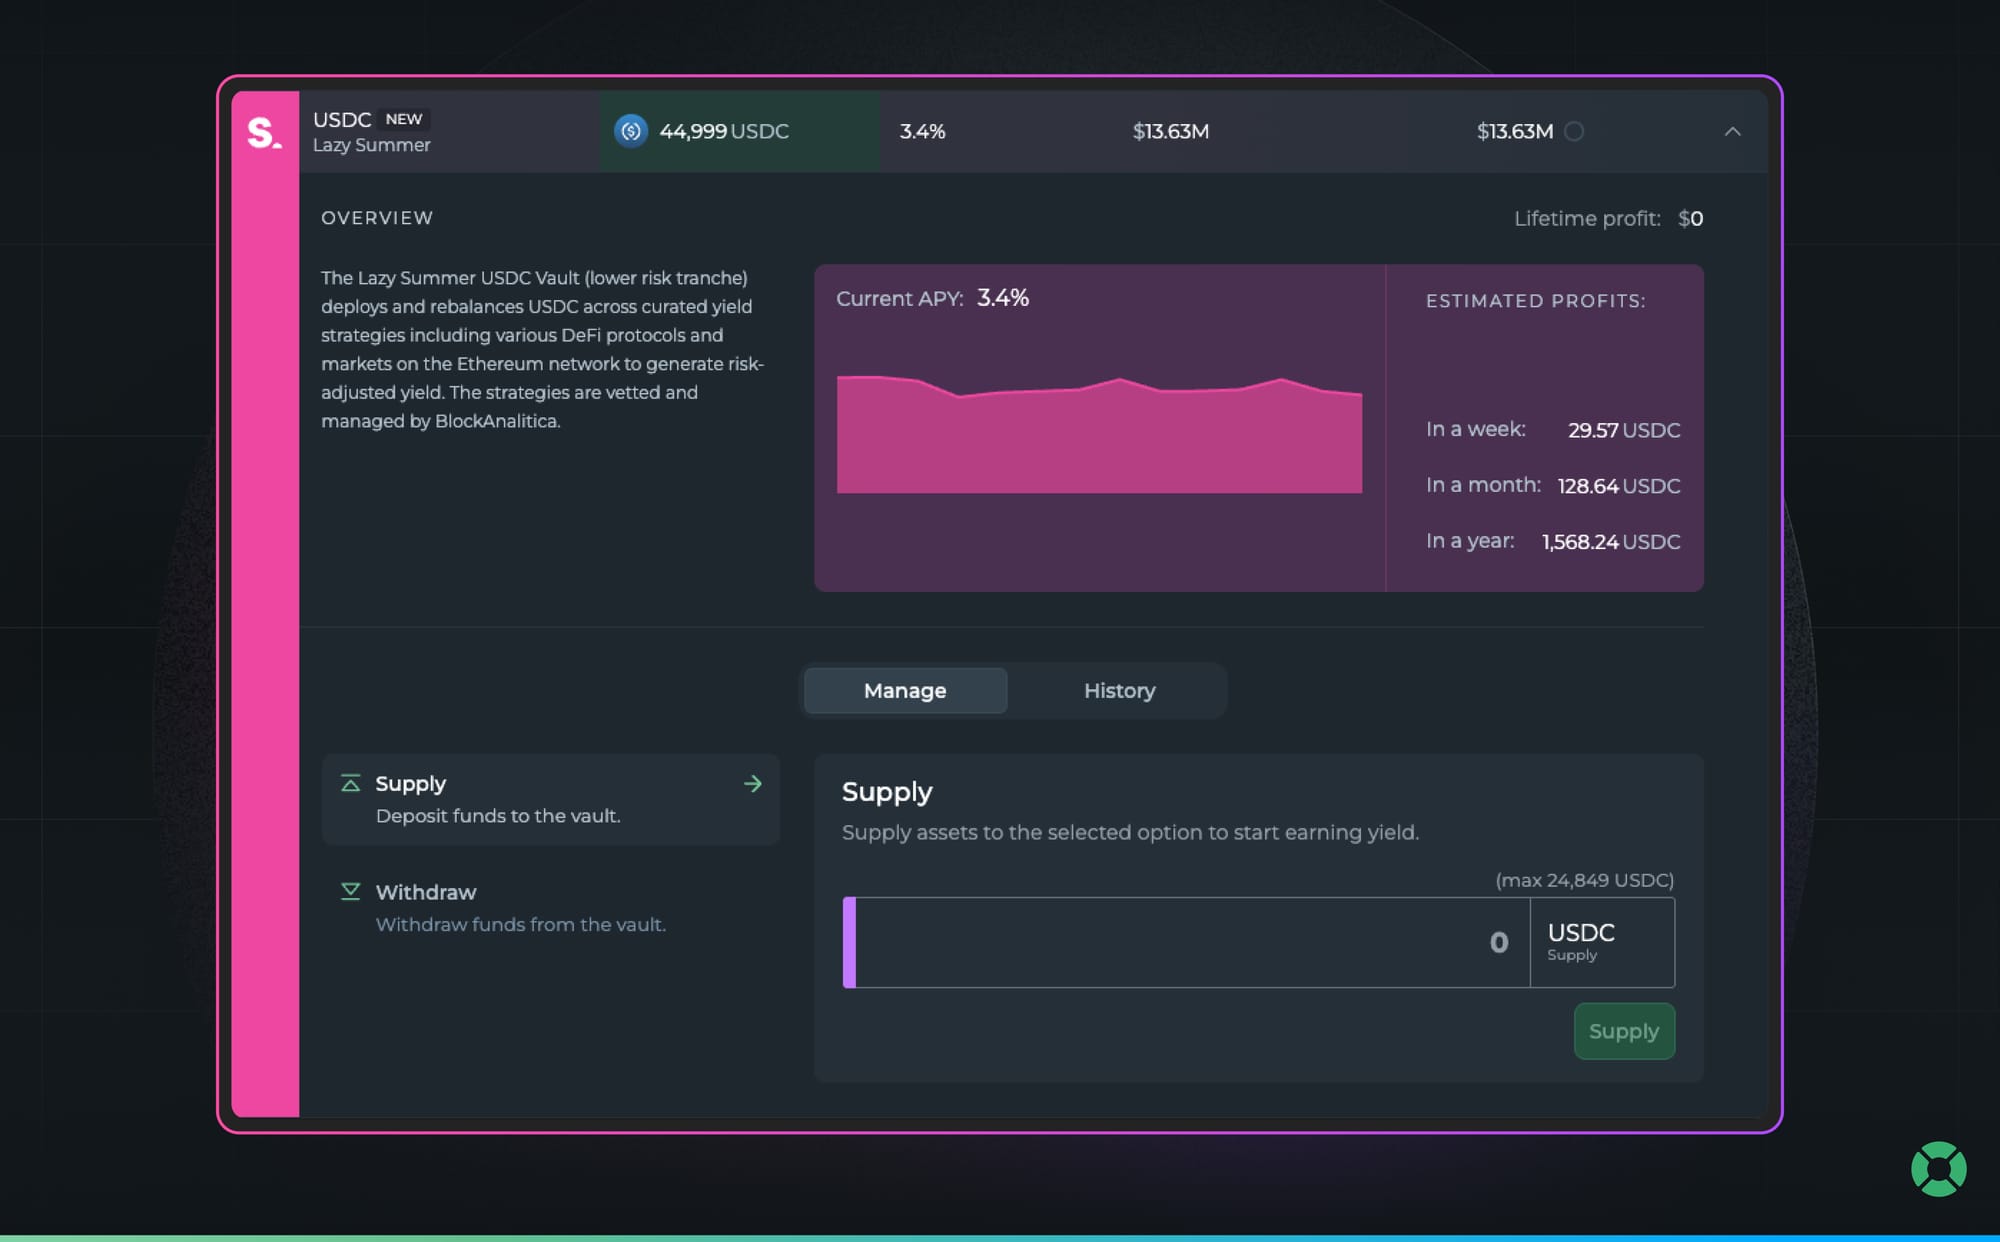
Task: Switch to the History tab
Action: click(1119, 691)
